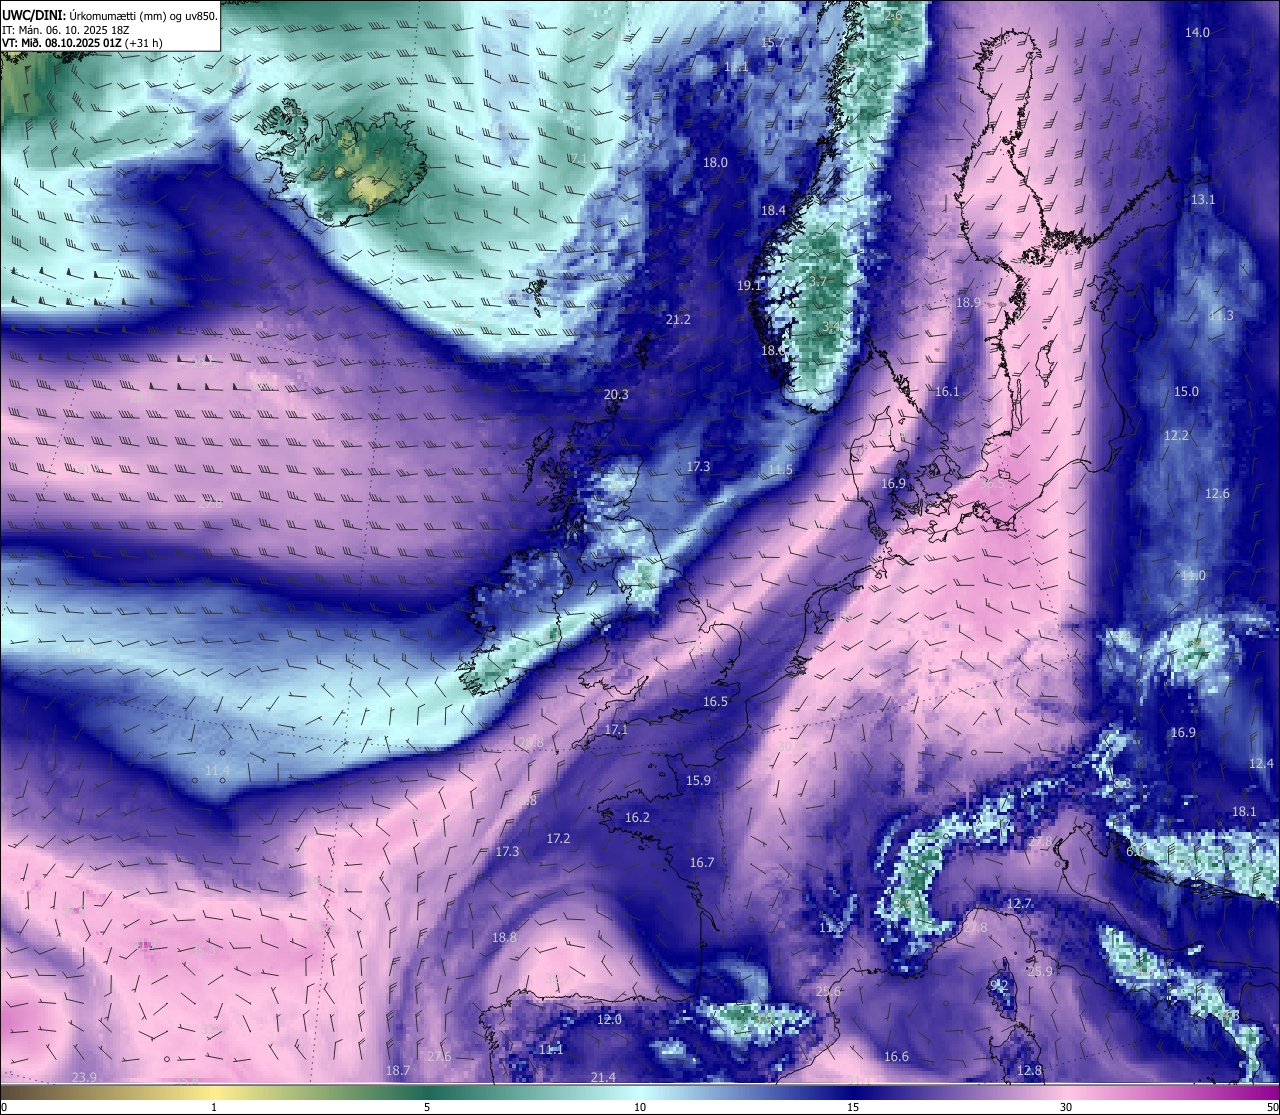Click the '21.4' value label
This screenshot has width=1280, height=1115.
(603, 1078)
